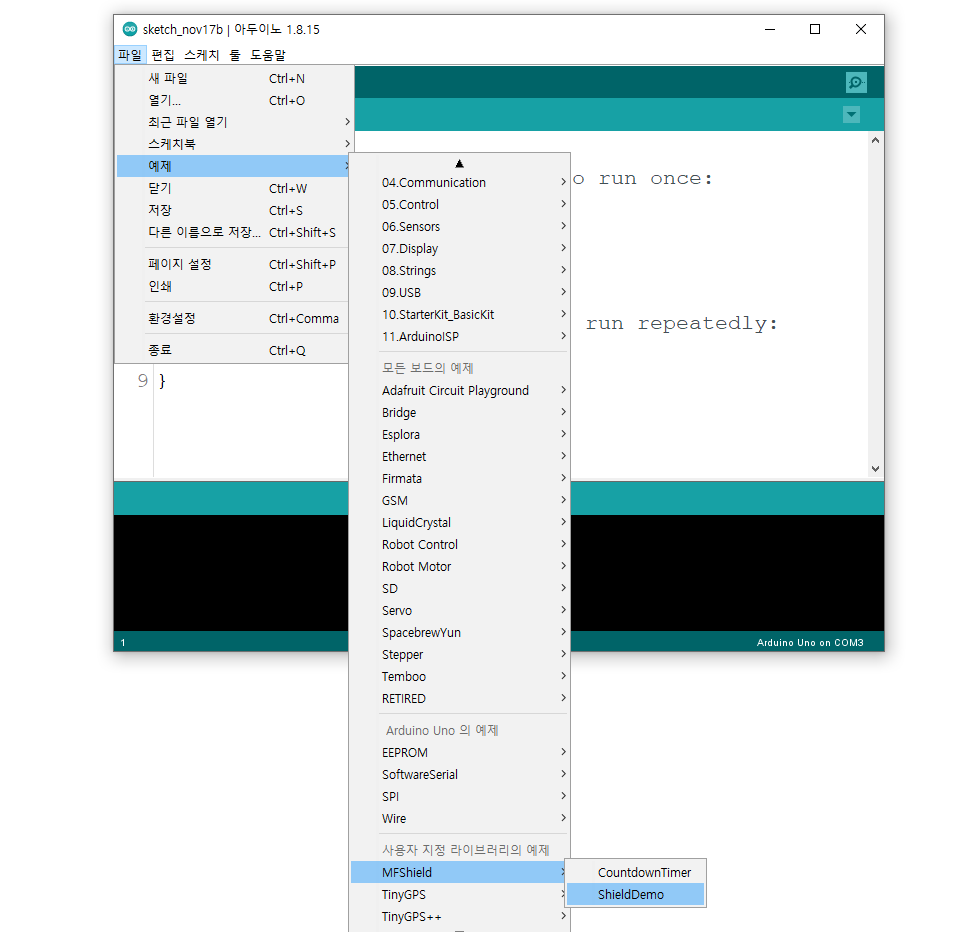This screenshot has height=932, width=953.
Task: Open Bridge library examples
Action: [x=459, y=412]
